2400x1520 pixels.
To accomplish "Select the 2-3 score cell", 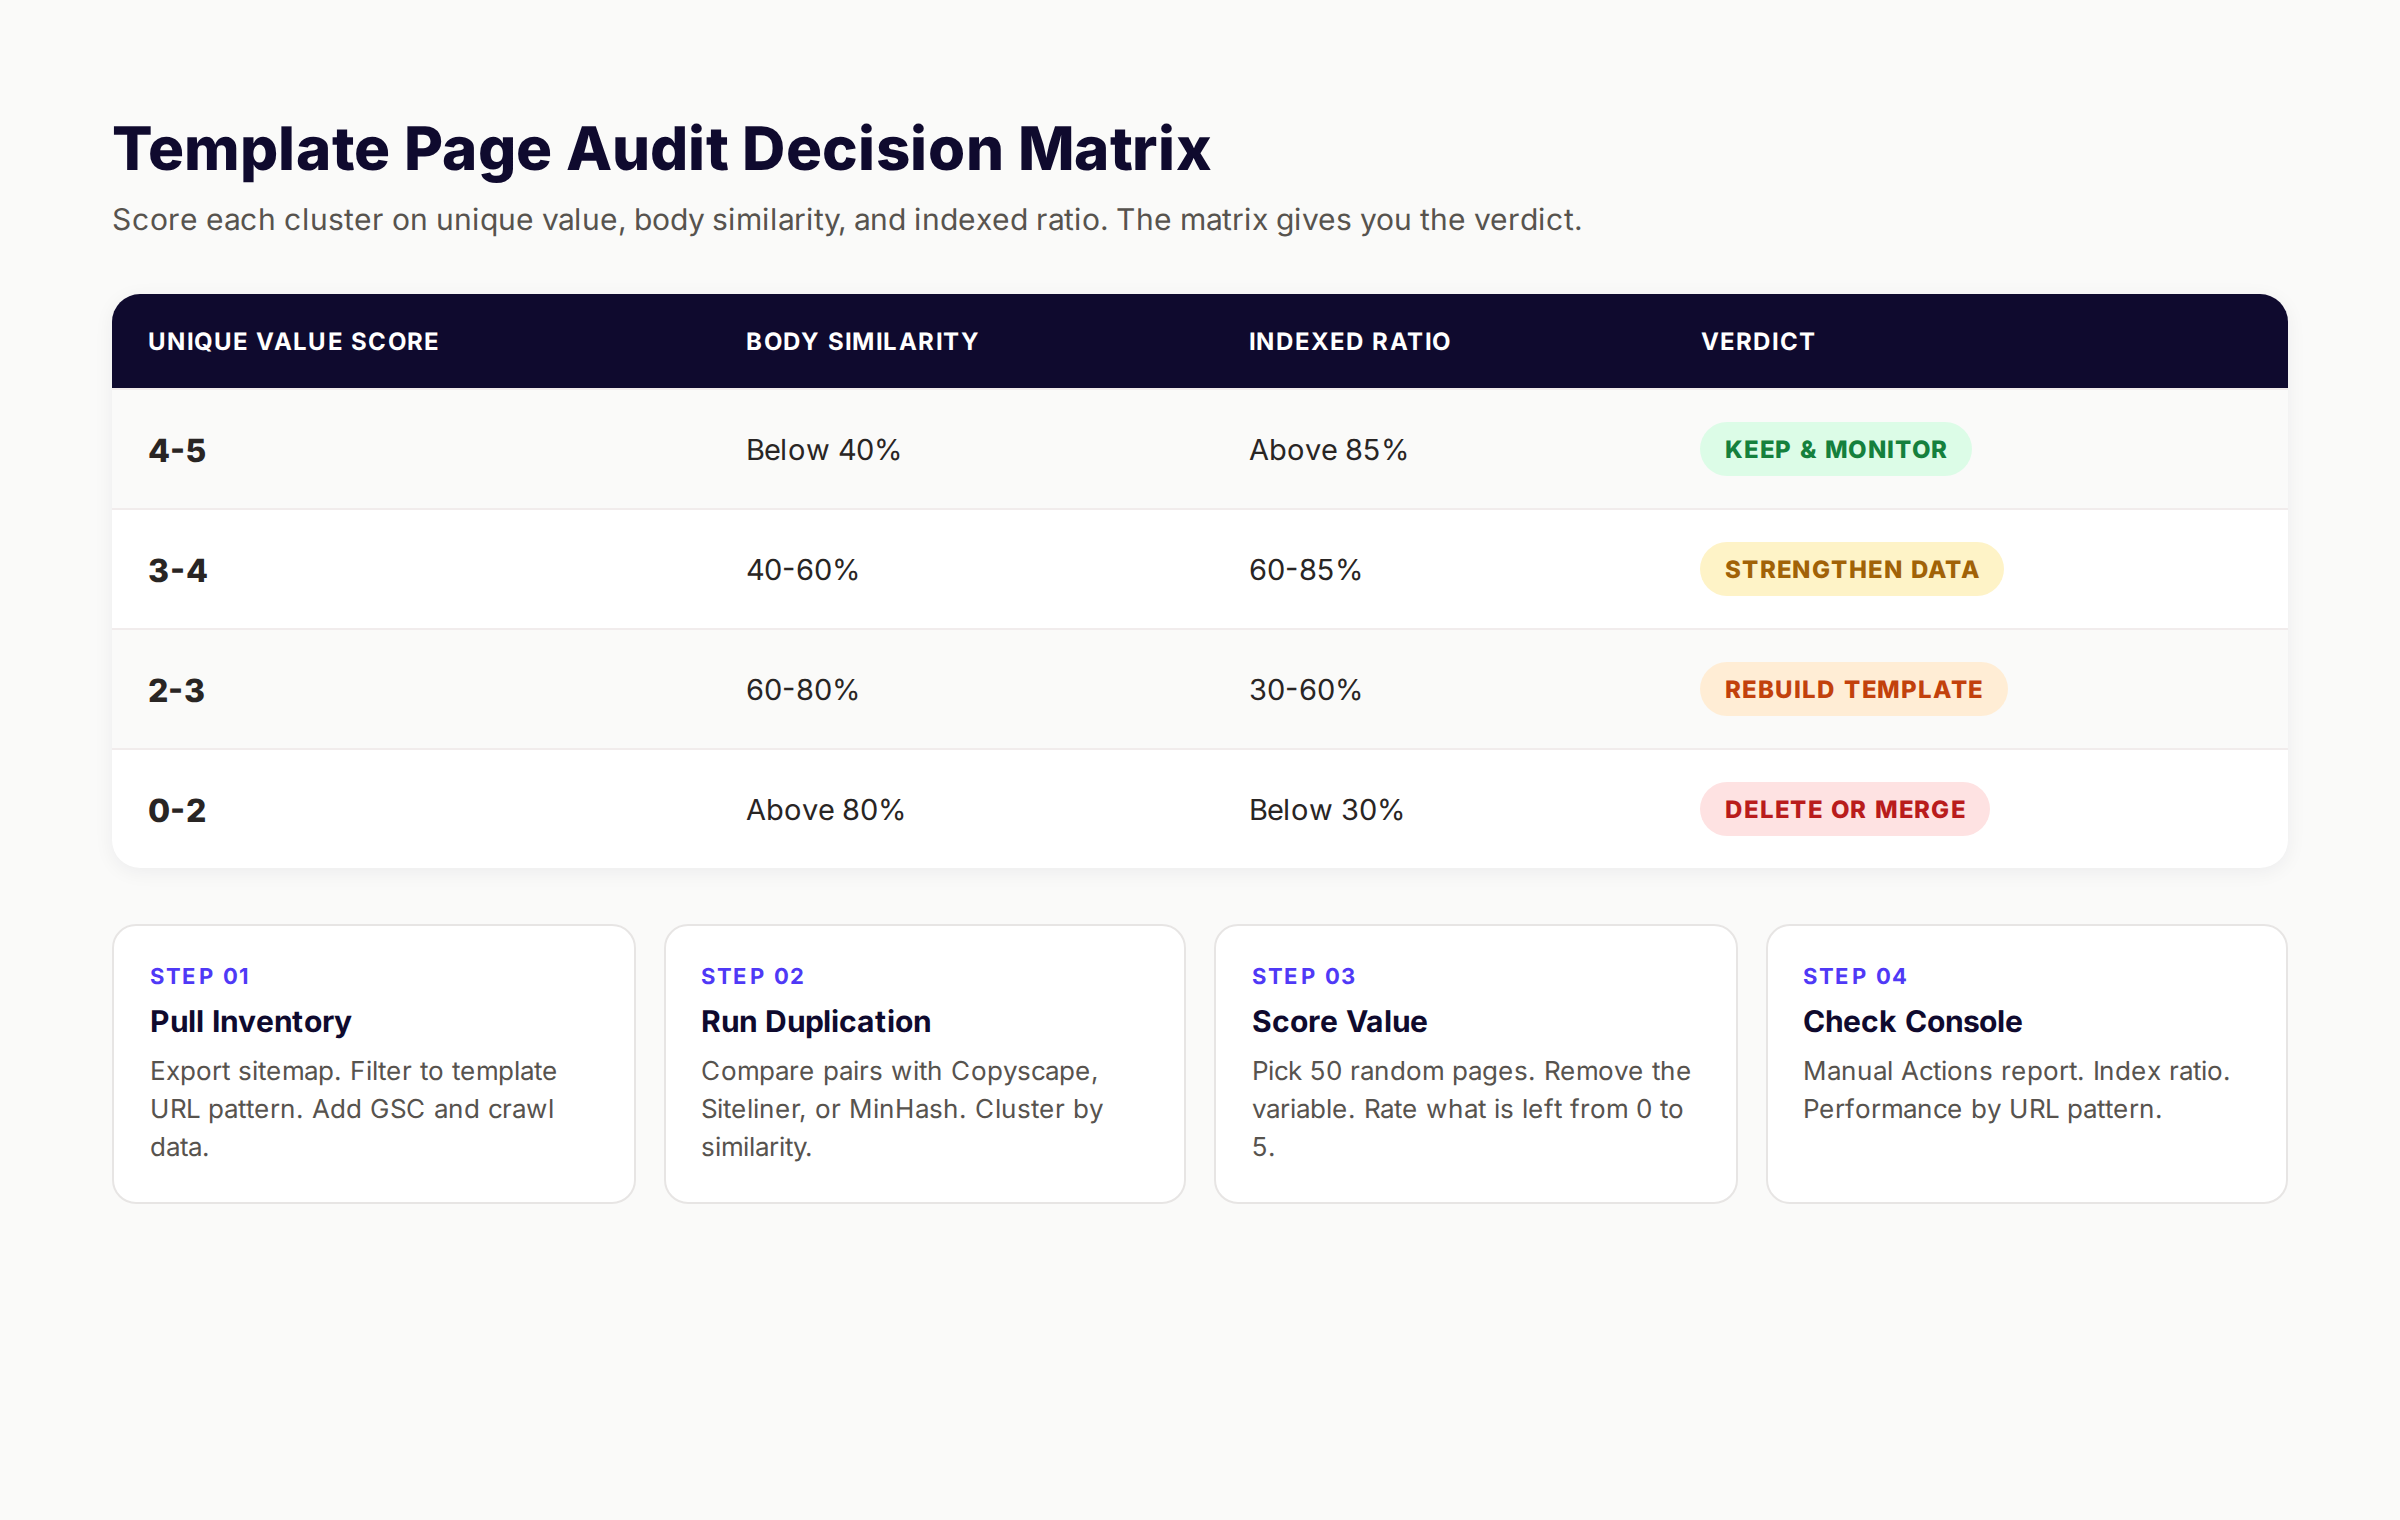I will [x=177, y=690].
